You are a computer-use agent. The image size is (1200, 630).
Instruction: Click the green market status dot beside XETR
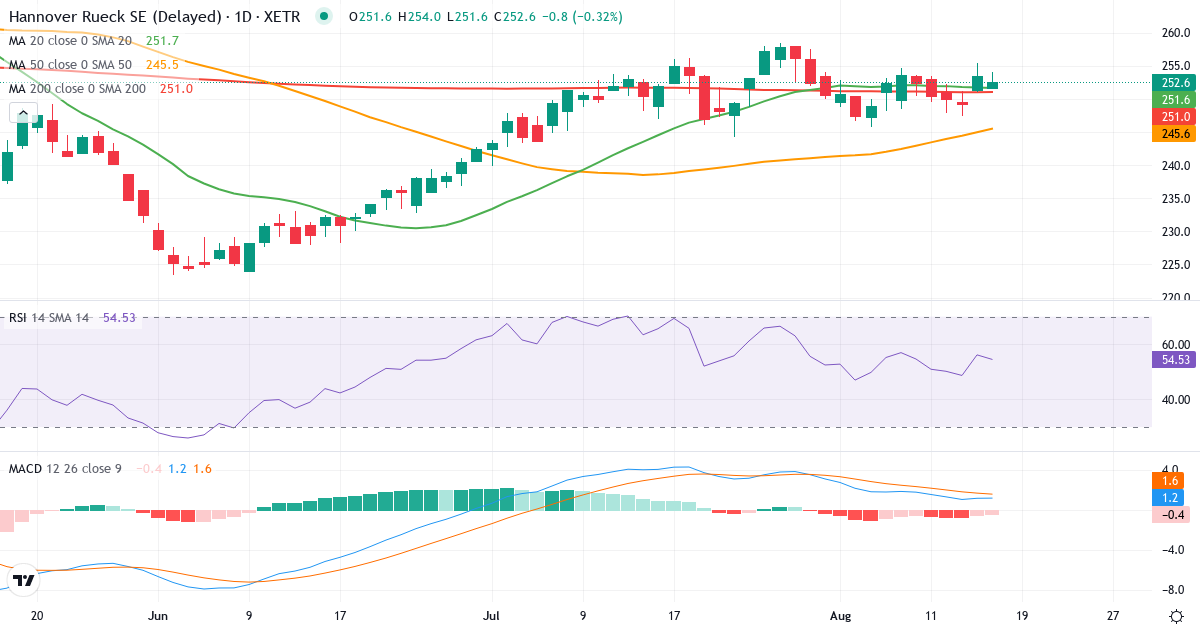pyautogui.click(x=322, y=16)
